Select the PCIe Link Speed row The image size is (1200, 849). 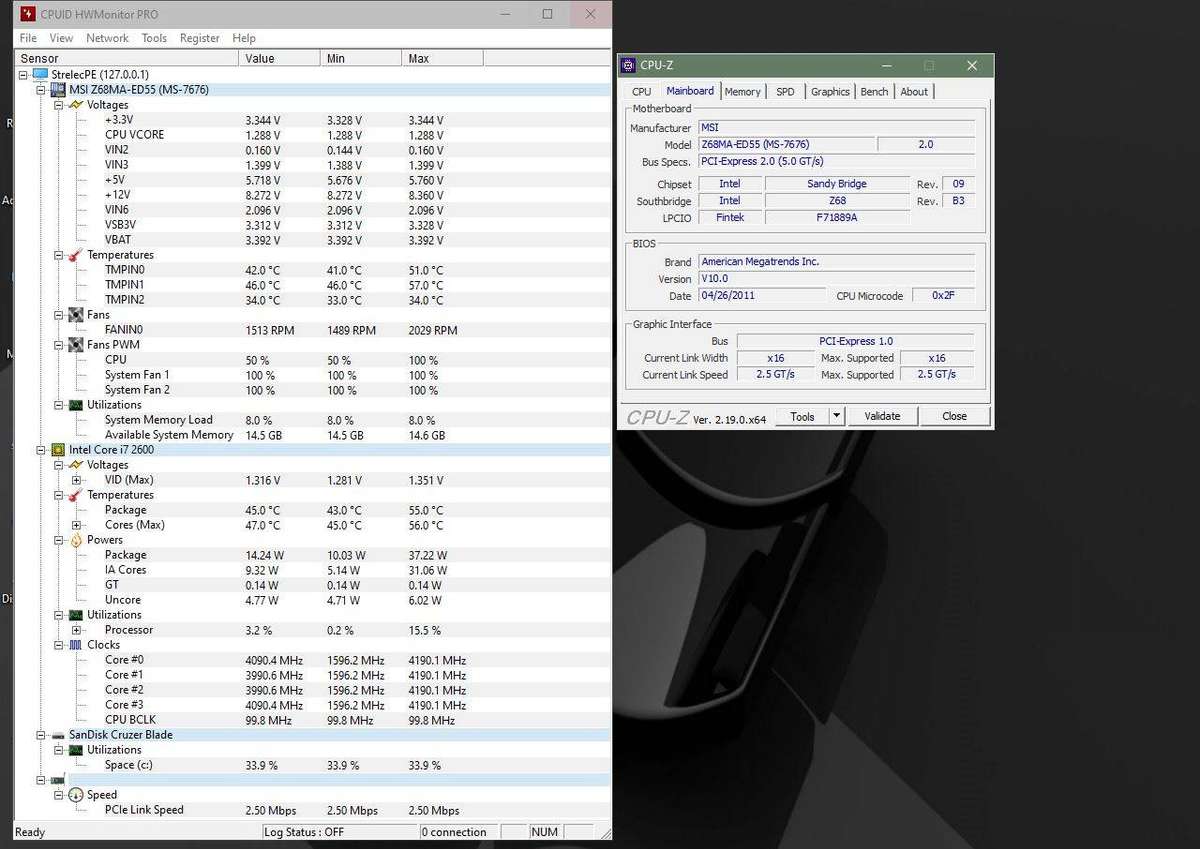[311, 810]
